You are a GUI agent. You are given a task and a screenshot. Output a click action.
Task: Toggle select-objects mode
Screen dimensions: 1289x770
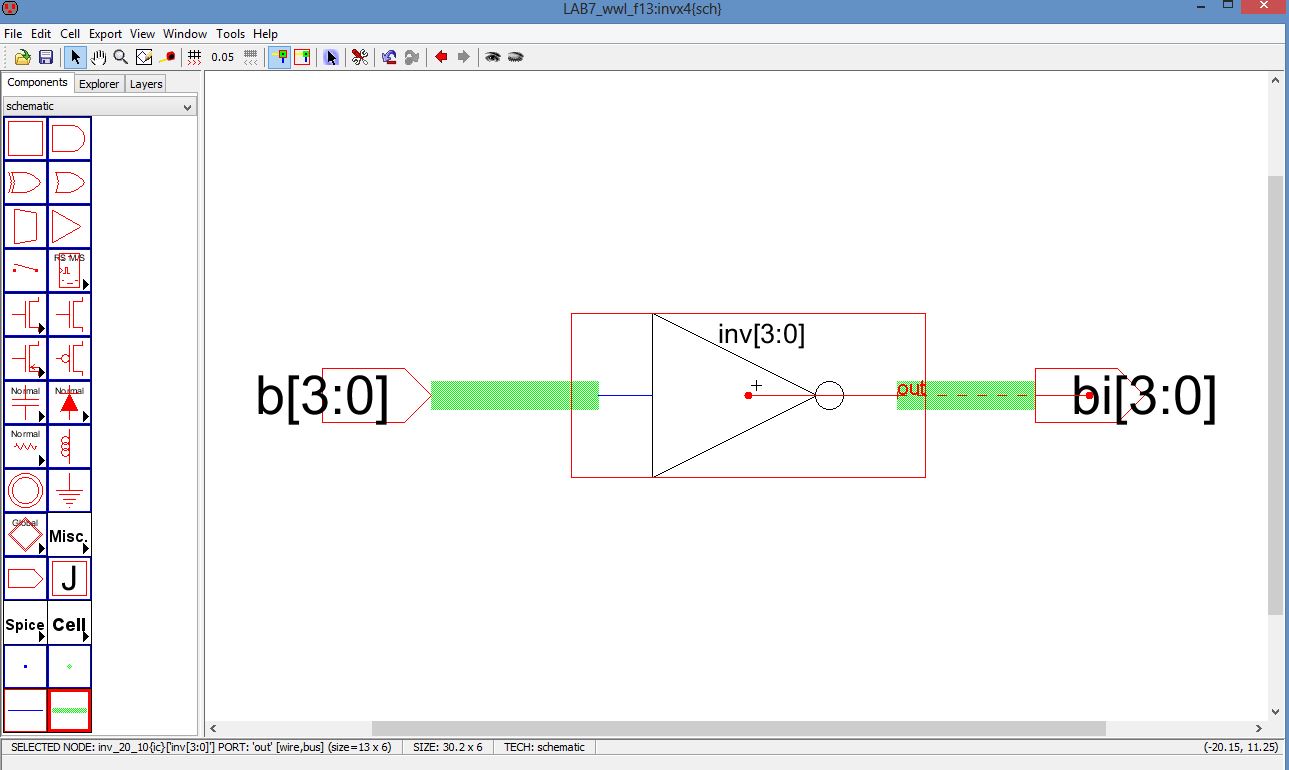coord(280,57)
